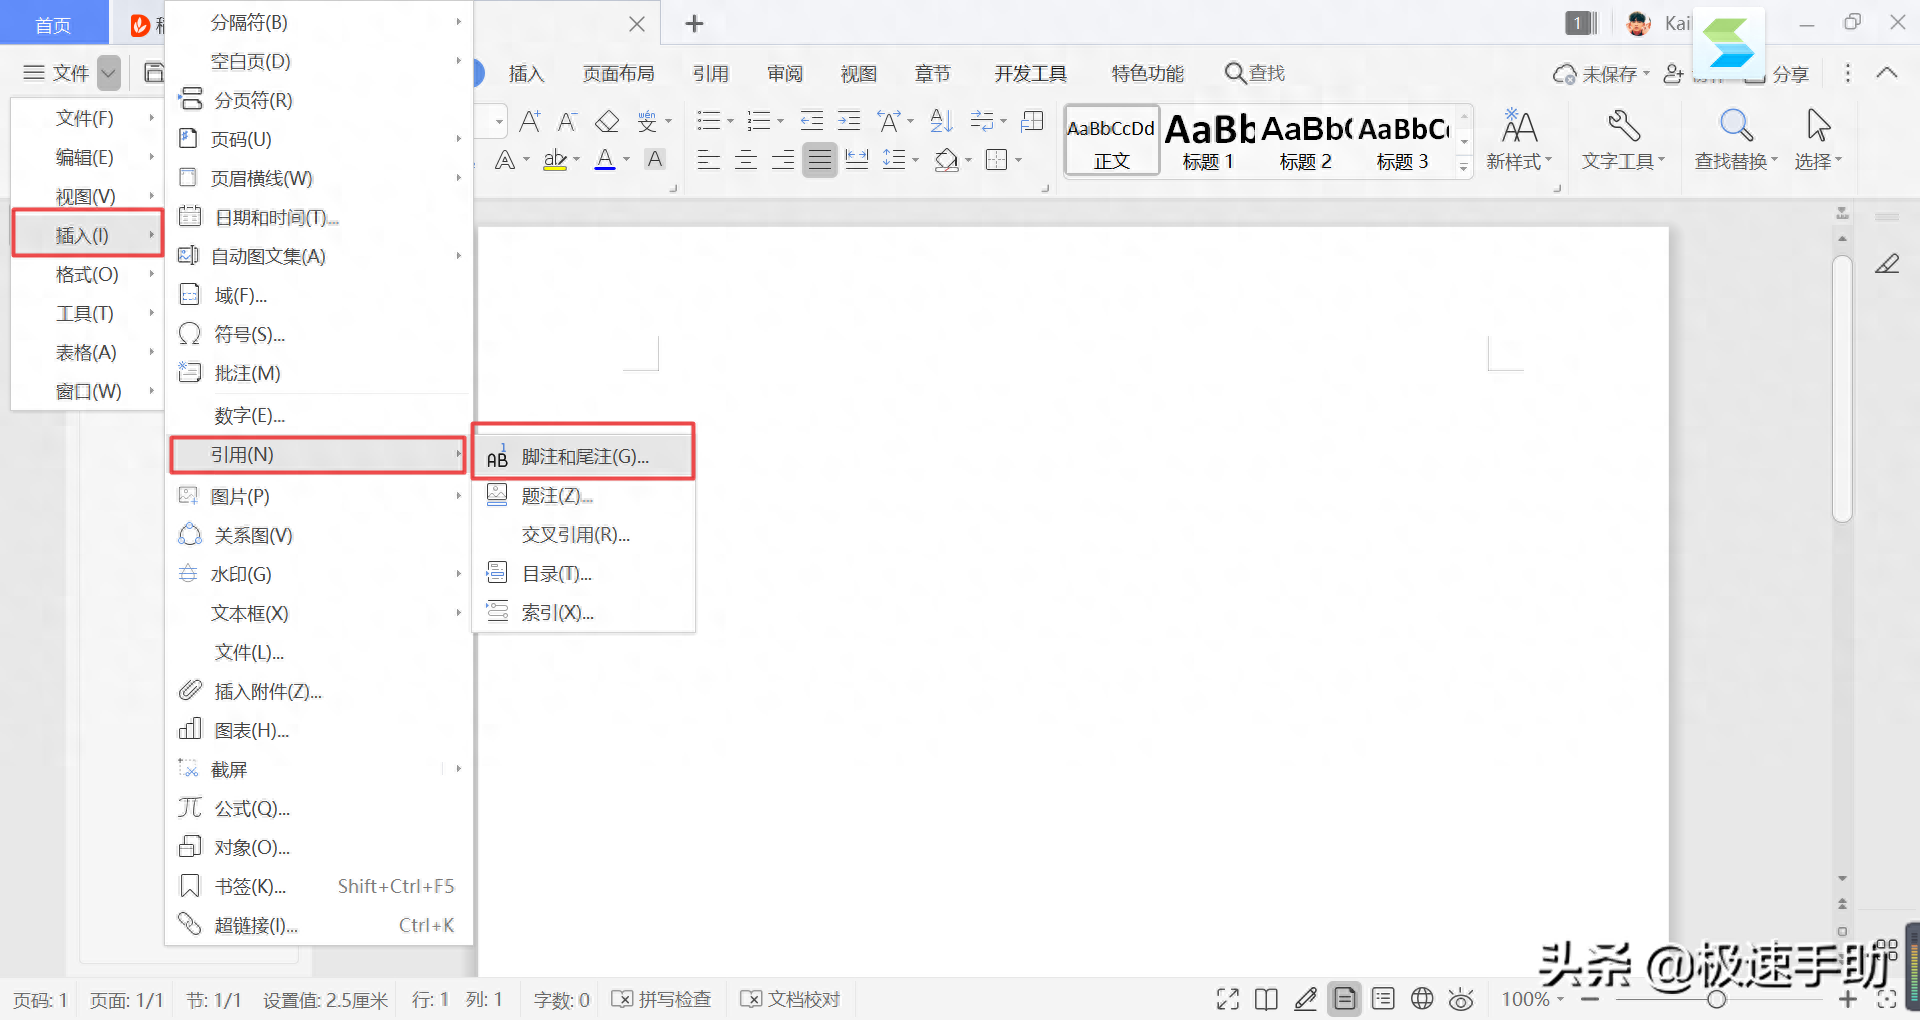Click the decrease indent icon
1920x1020 pixels.
point(812,122)
